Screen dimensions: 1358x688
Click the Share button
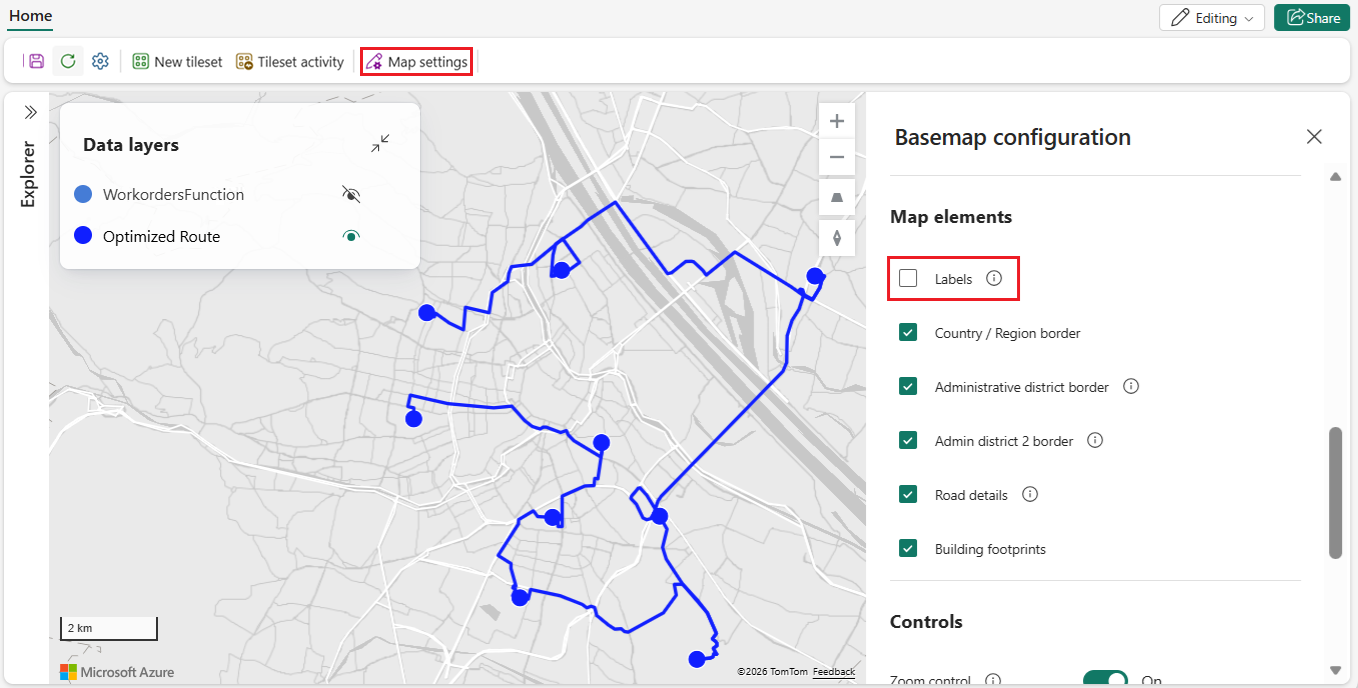pyautogui.click(x=1312, y=18)
